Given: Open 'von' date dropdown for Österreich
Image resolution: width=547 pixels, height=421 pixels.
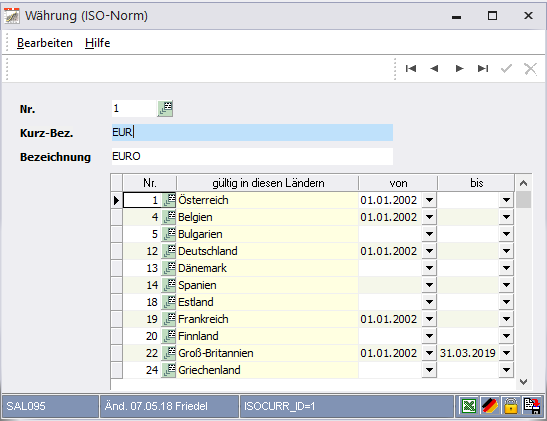Looking at the screenshot, I should point(429,200).
